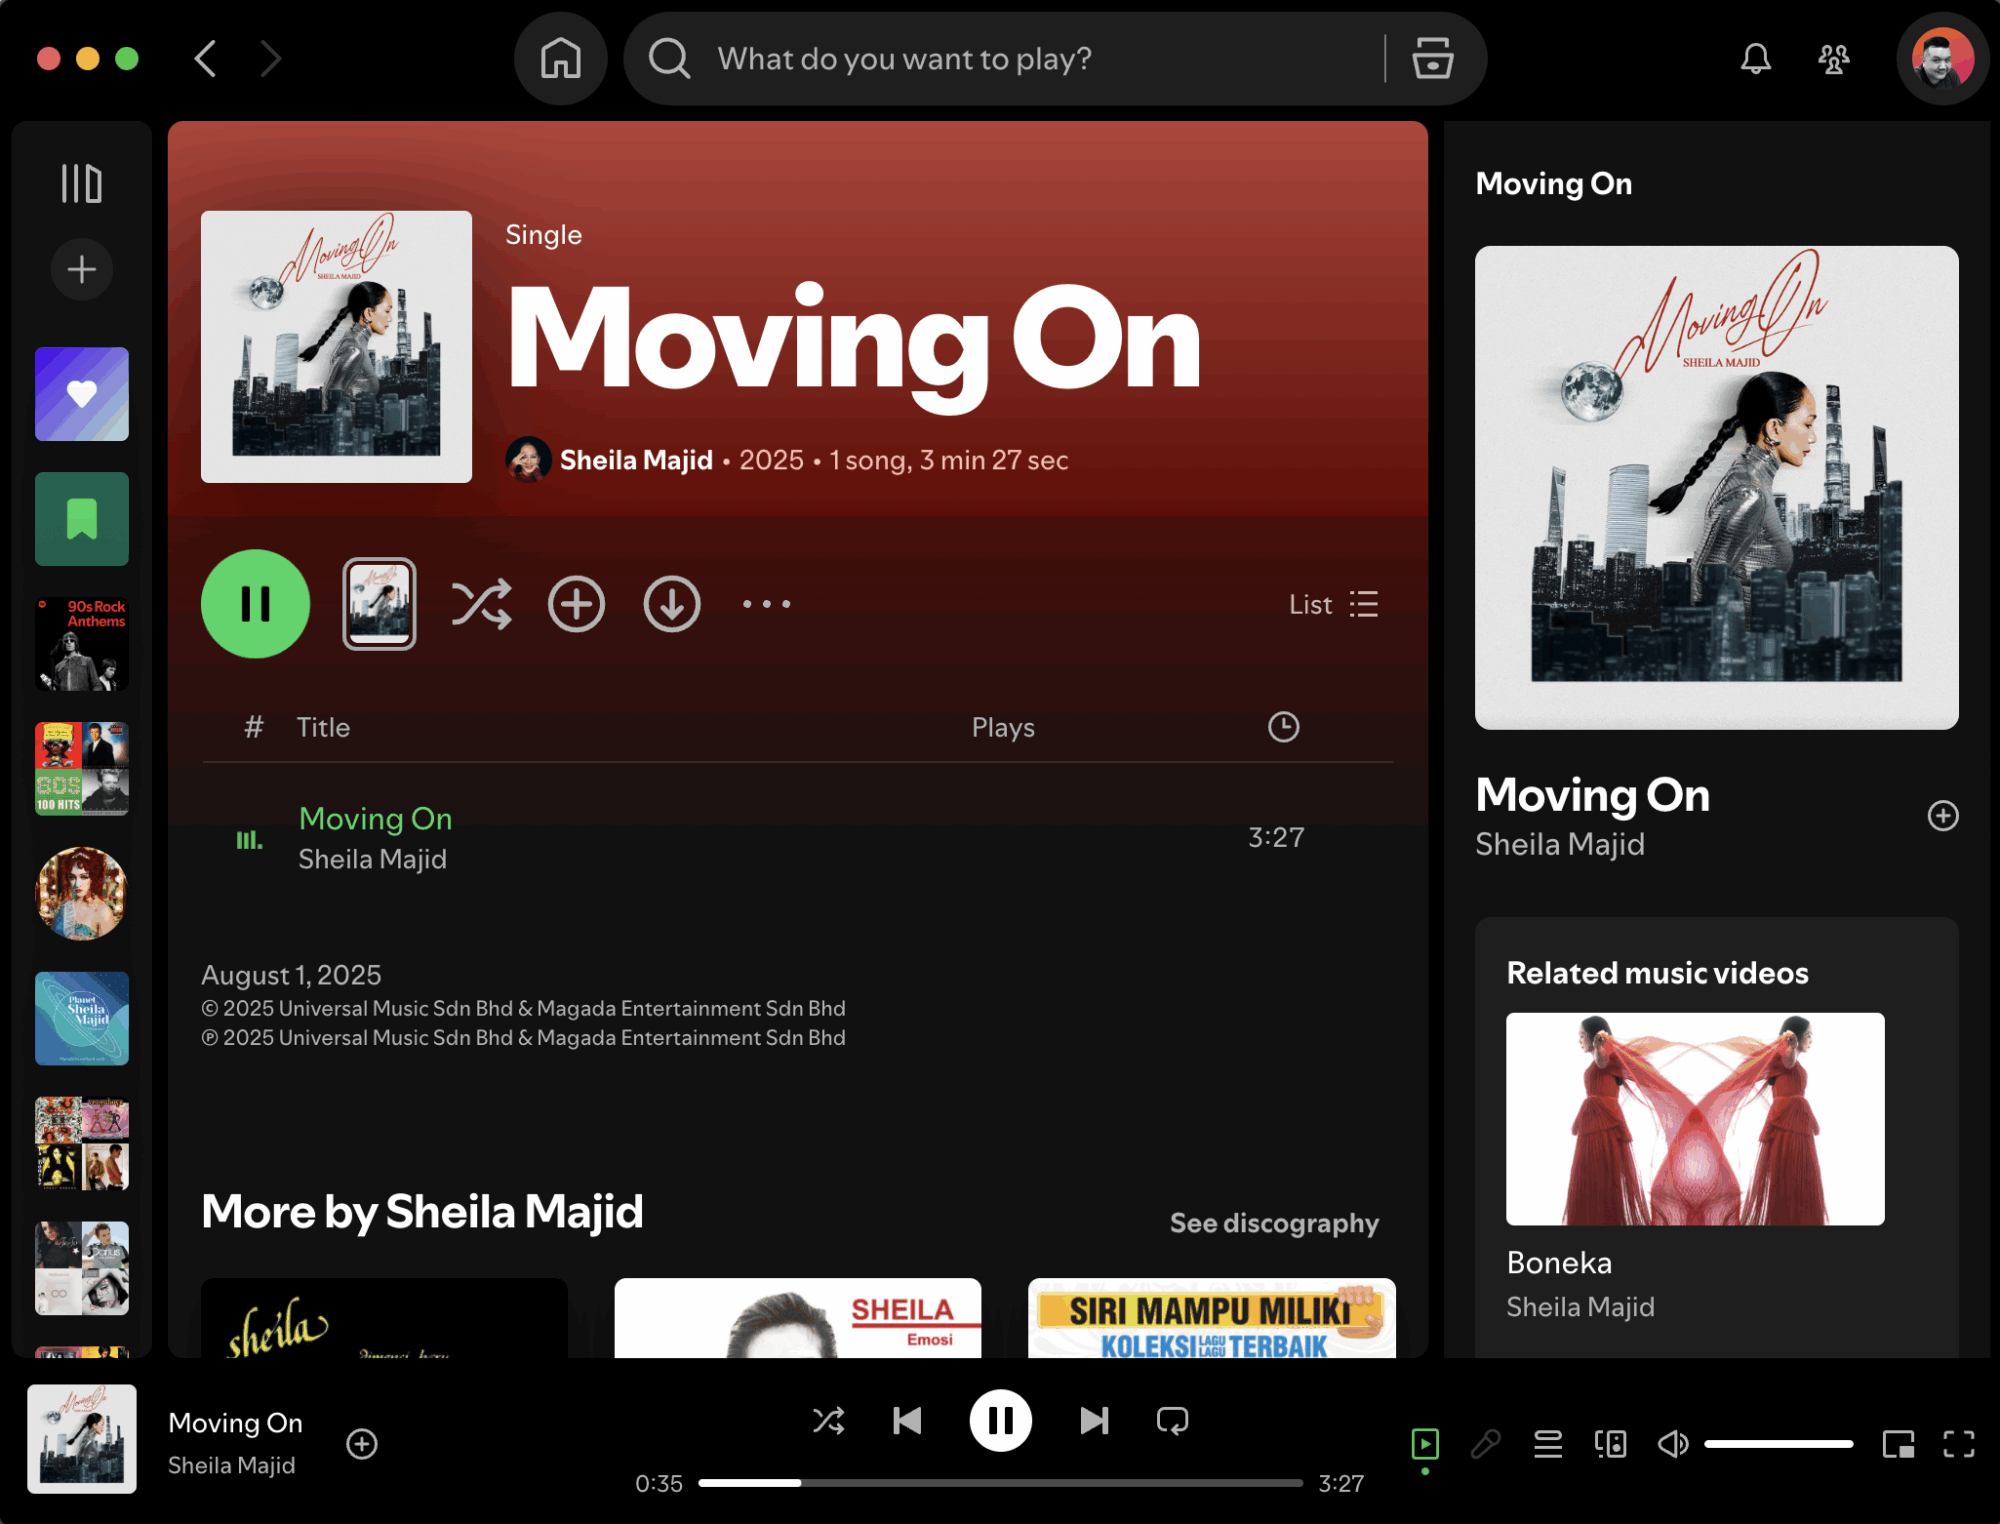Open notifications bell

tap(1755, 59)
